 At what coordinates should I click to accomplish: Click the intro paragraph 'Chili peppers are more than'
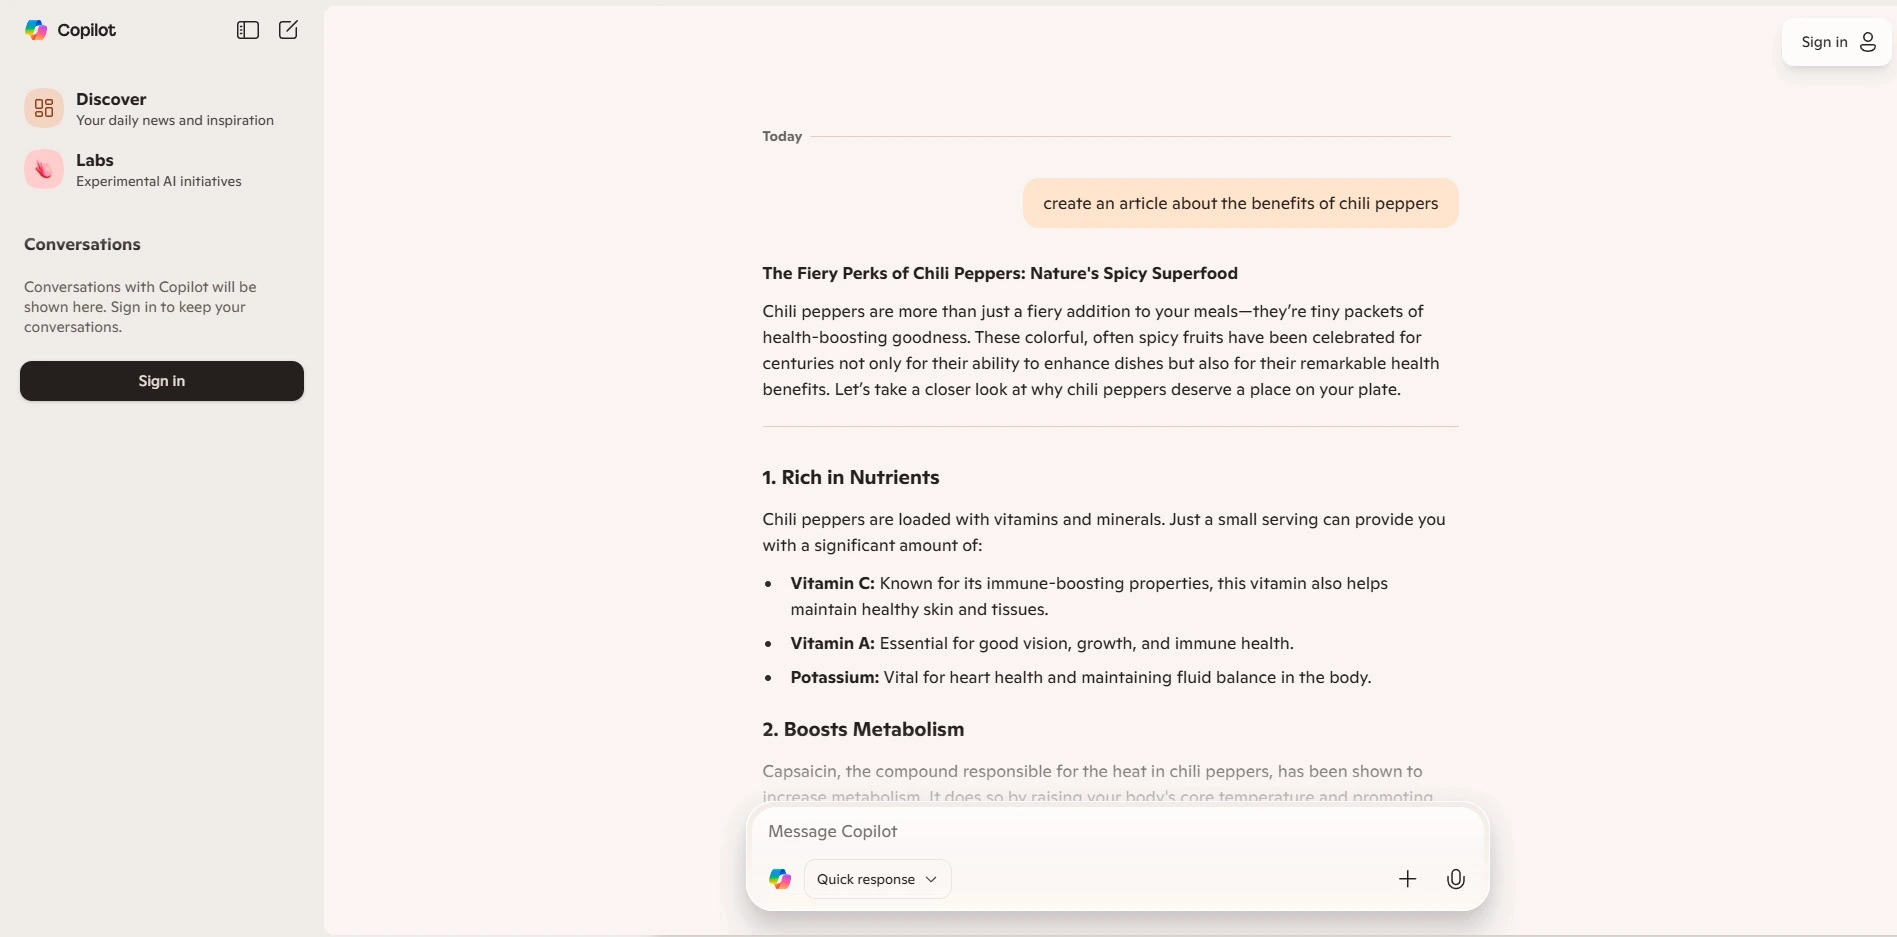1101,350
